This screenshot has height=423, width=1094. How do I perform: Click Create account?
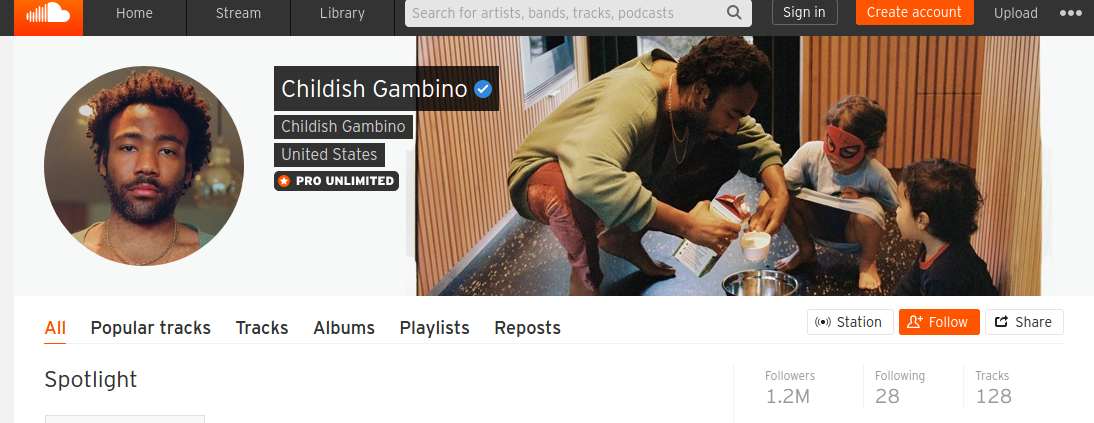point(915,13)
